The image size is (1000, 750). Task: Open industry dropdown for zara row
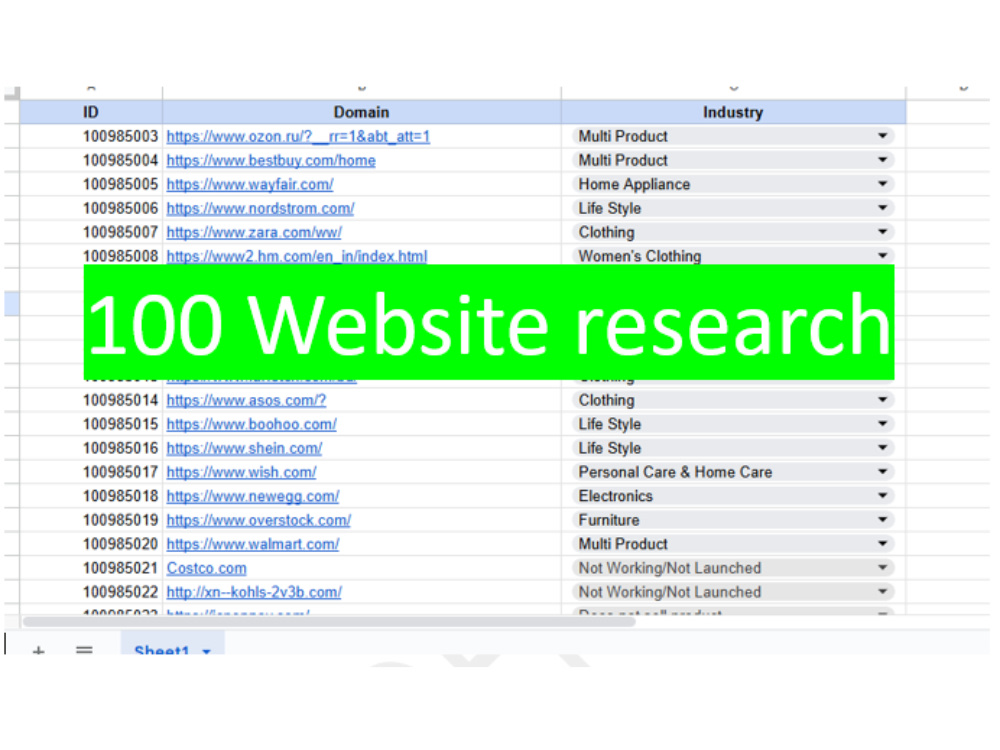click(883, 232)
